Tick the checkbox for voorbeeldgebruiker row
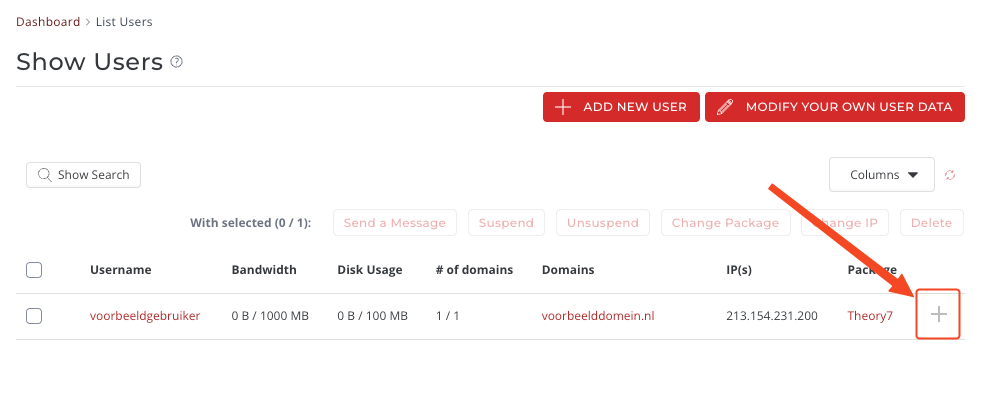The image size is (983, 393). coord(34,316)
